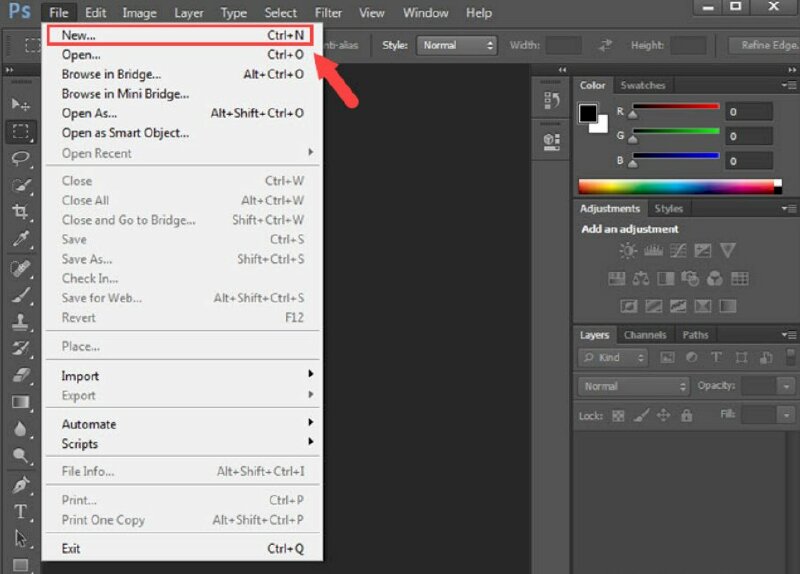
Task: Select the Horizontal Type tool
Action: pyautogui.click(x=20, y=511)
